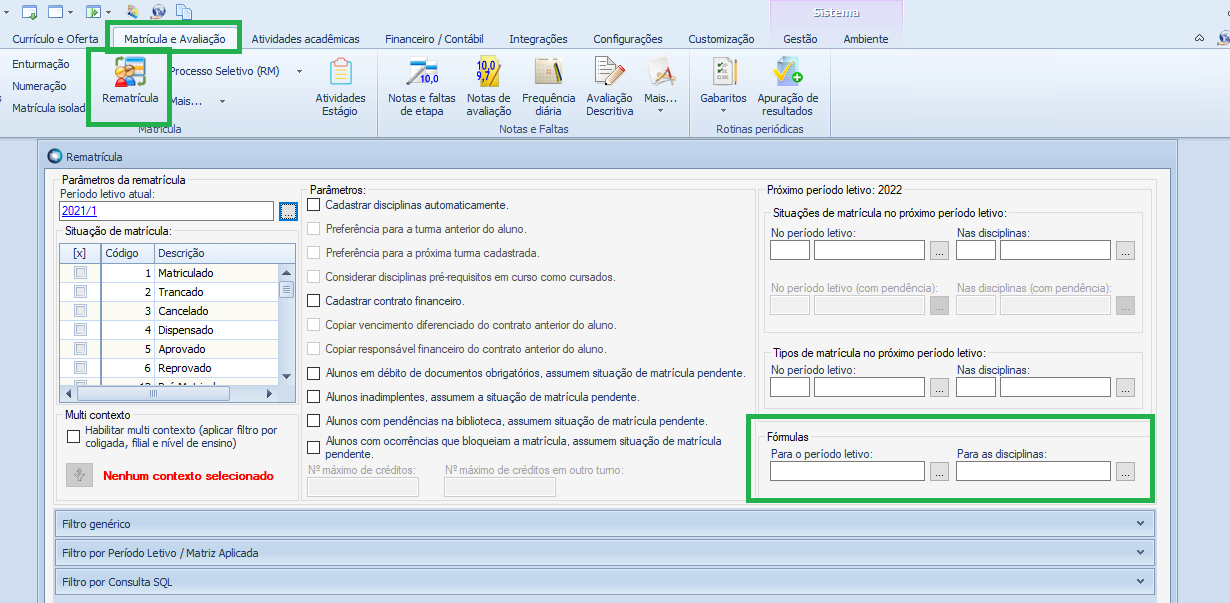Open Atividades Estágio
The height and width of the screenshot is (603, 1230).
(340, 87)
